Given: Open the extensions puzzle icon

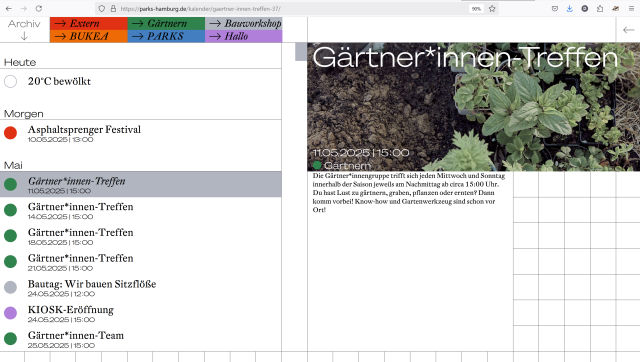Looking at the screenshot, I should pyautogui.click(x=600, y=9).
